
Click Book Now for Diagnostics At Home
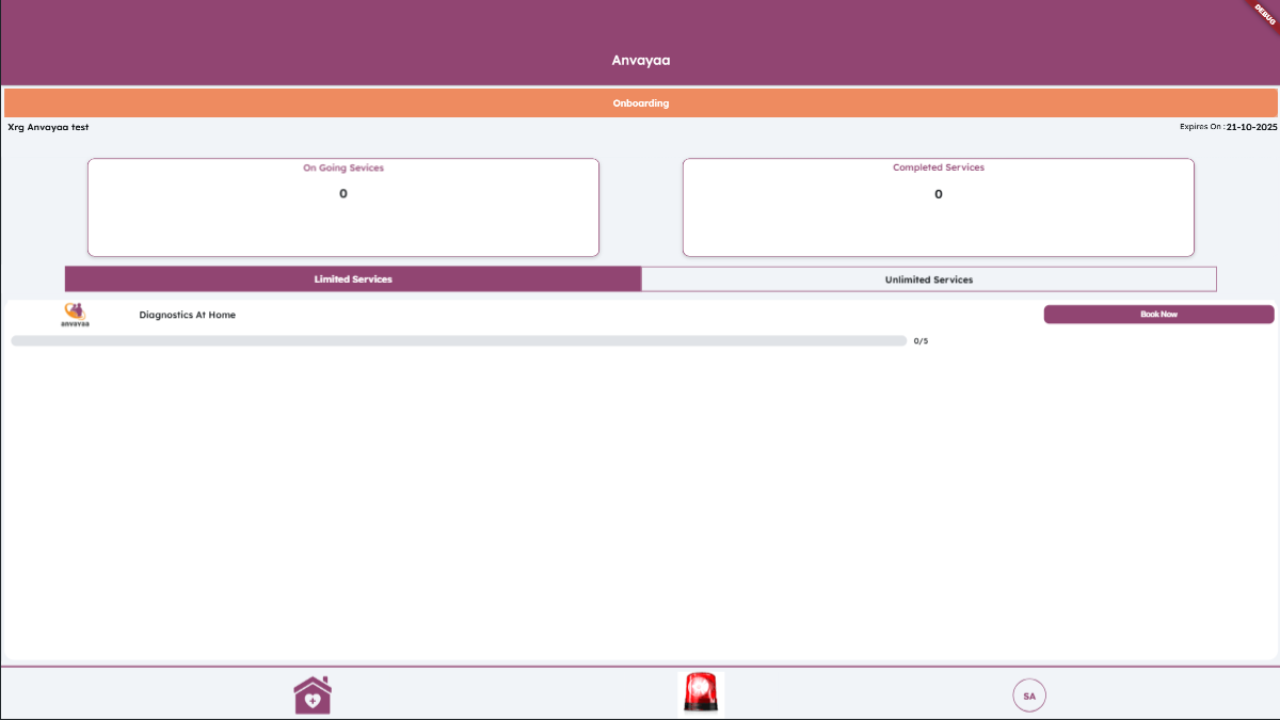pyautogui.click(x=1159, y=314)
